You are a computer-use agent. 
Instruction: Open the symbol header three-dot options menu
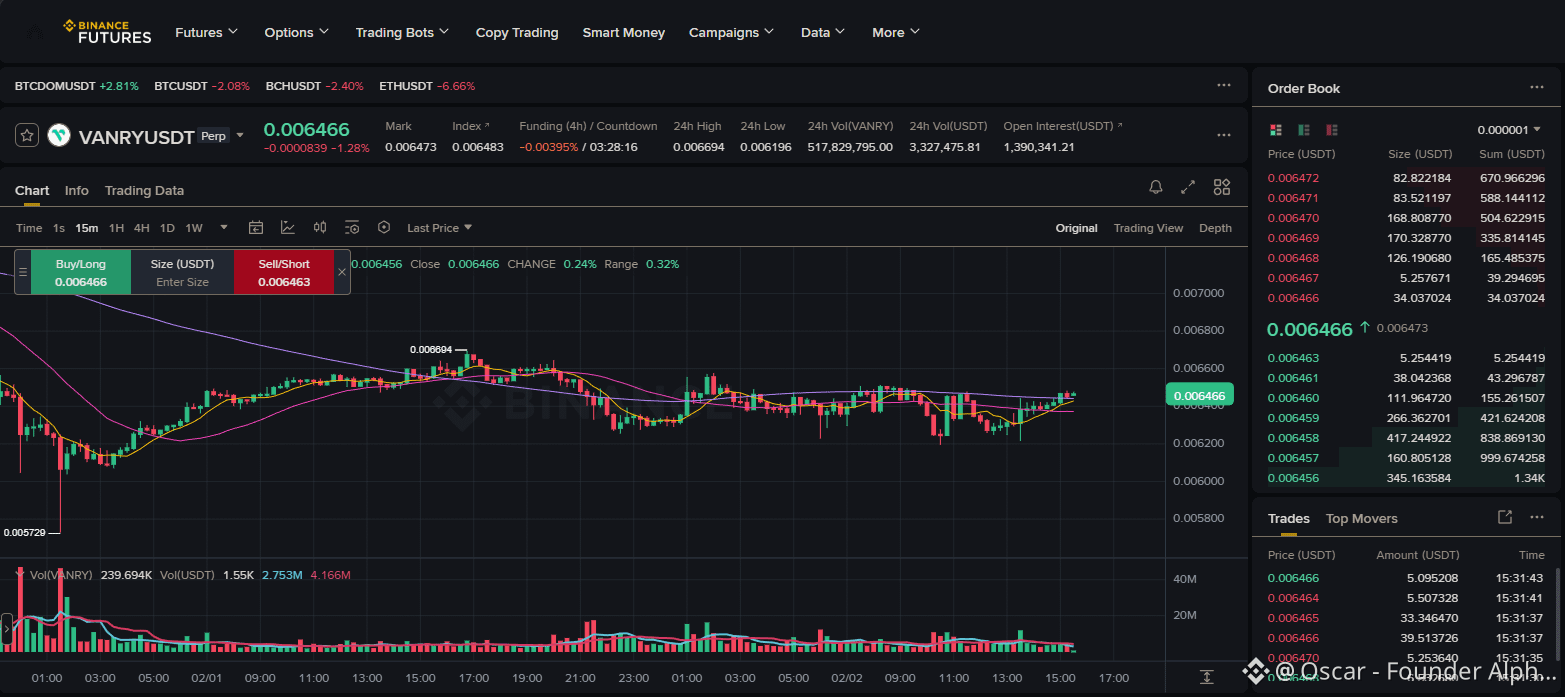coord(1224,135)
